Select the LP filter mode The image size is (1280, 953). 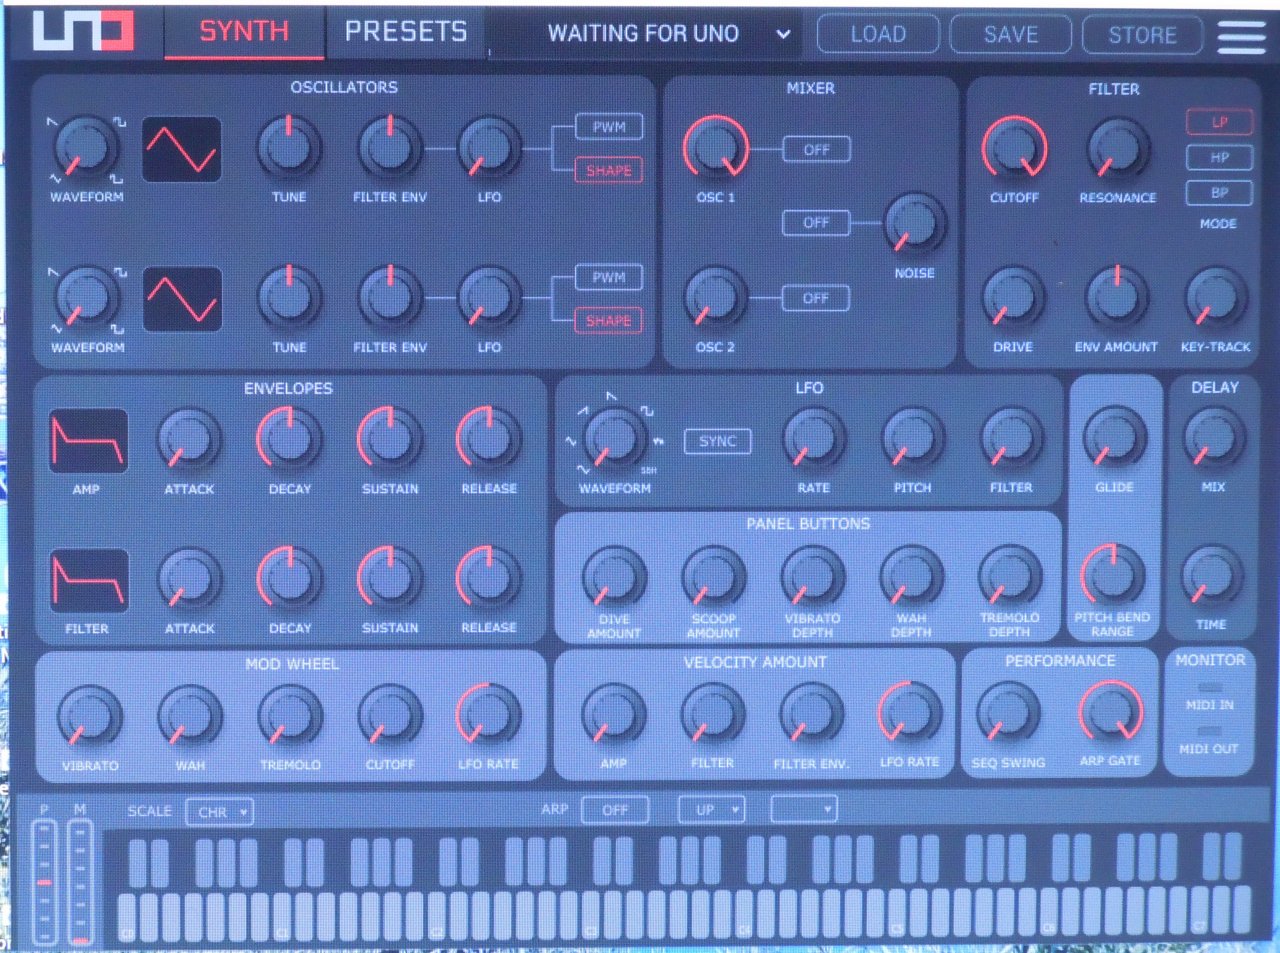(x=1219, y=123)
